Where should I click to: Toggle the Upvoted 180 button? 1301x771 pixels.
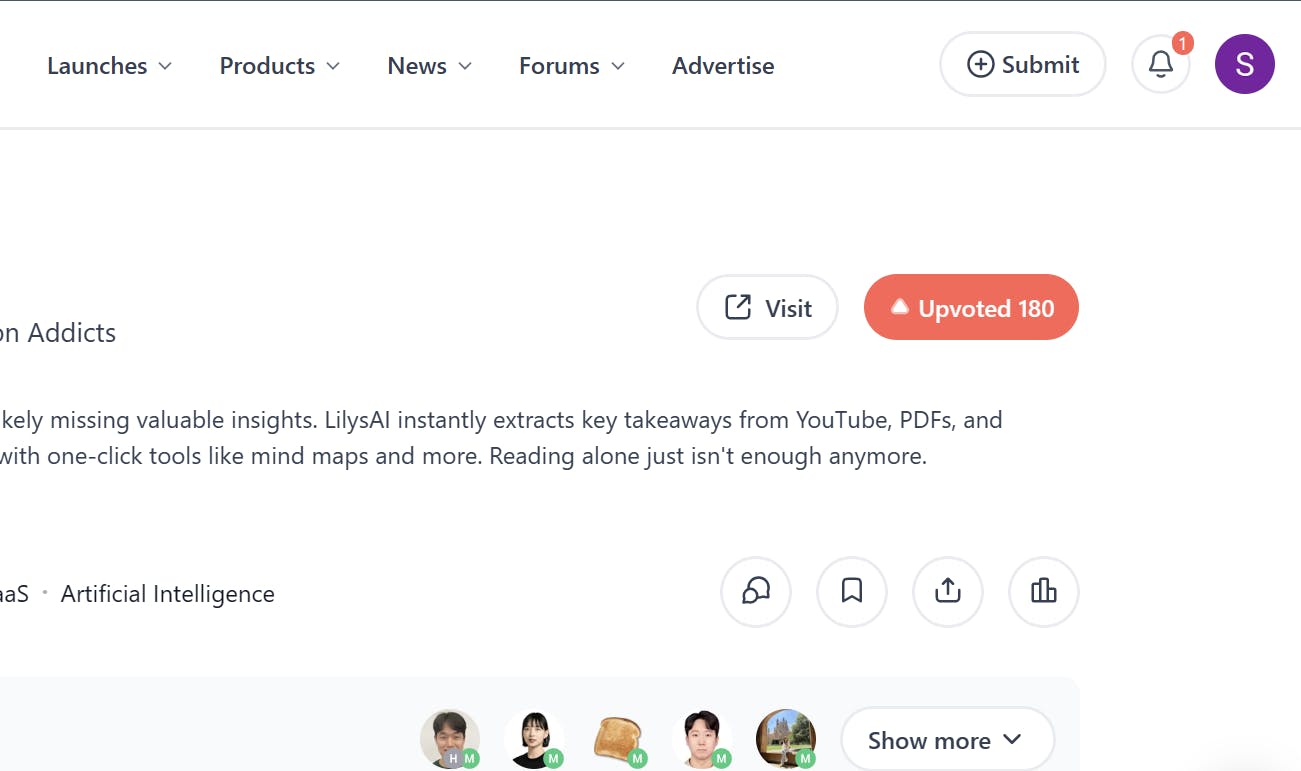point(971,307)
